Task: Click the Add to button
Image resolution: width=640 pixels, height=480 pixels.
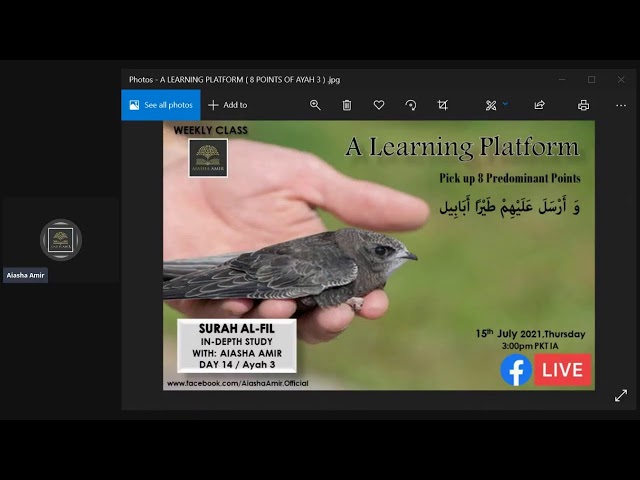Action: [228, 105]
